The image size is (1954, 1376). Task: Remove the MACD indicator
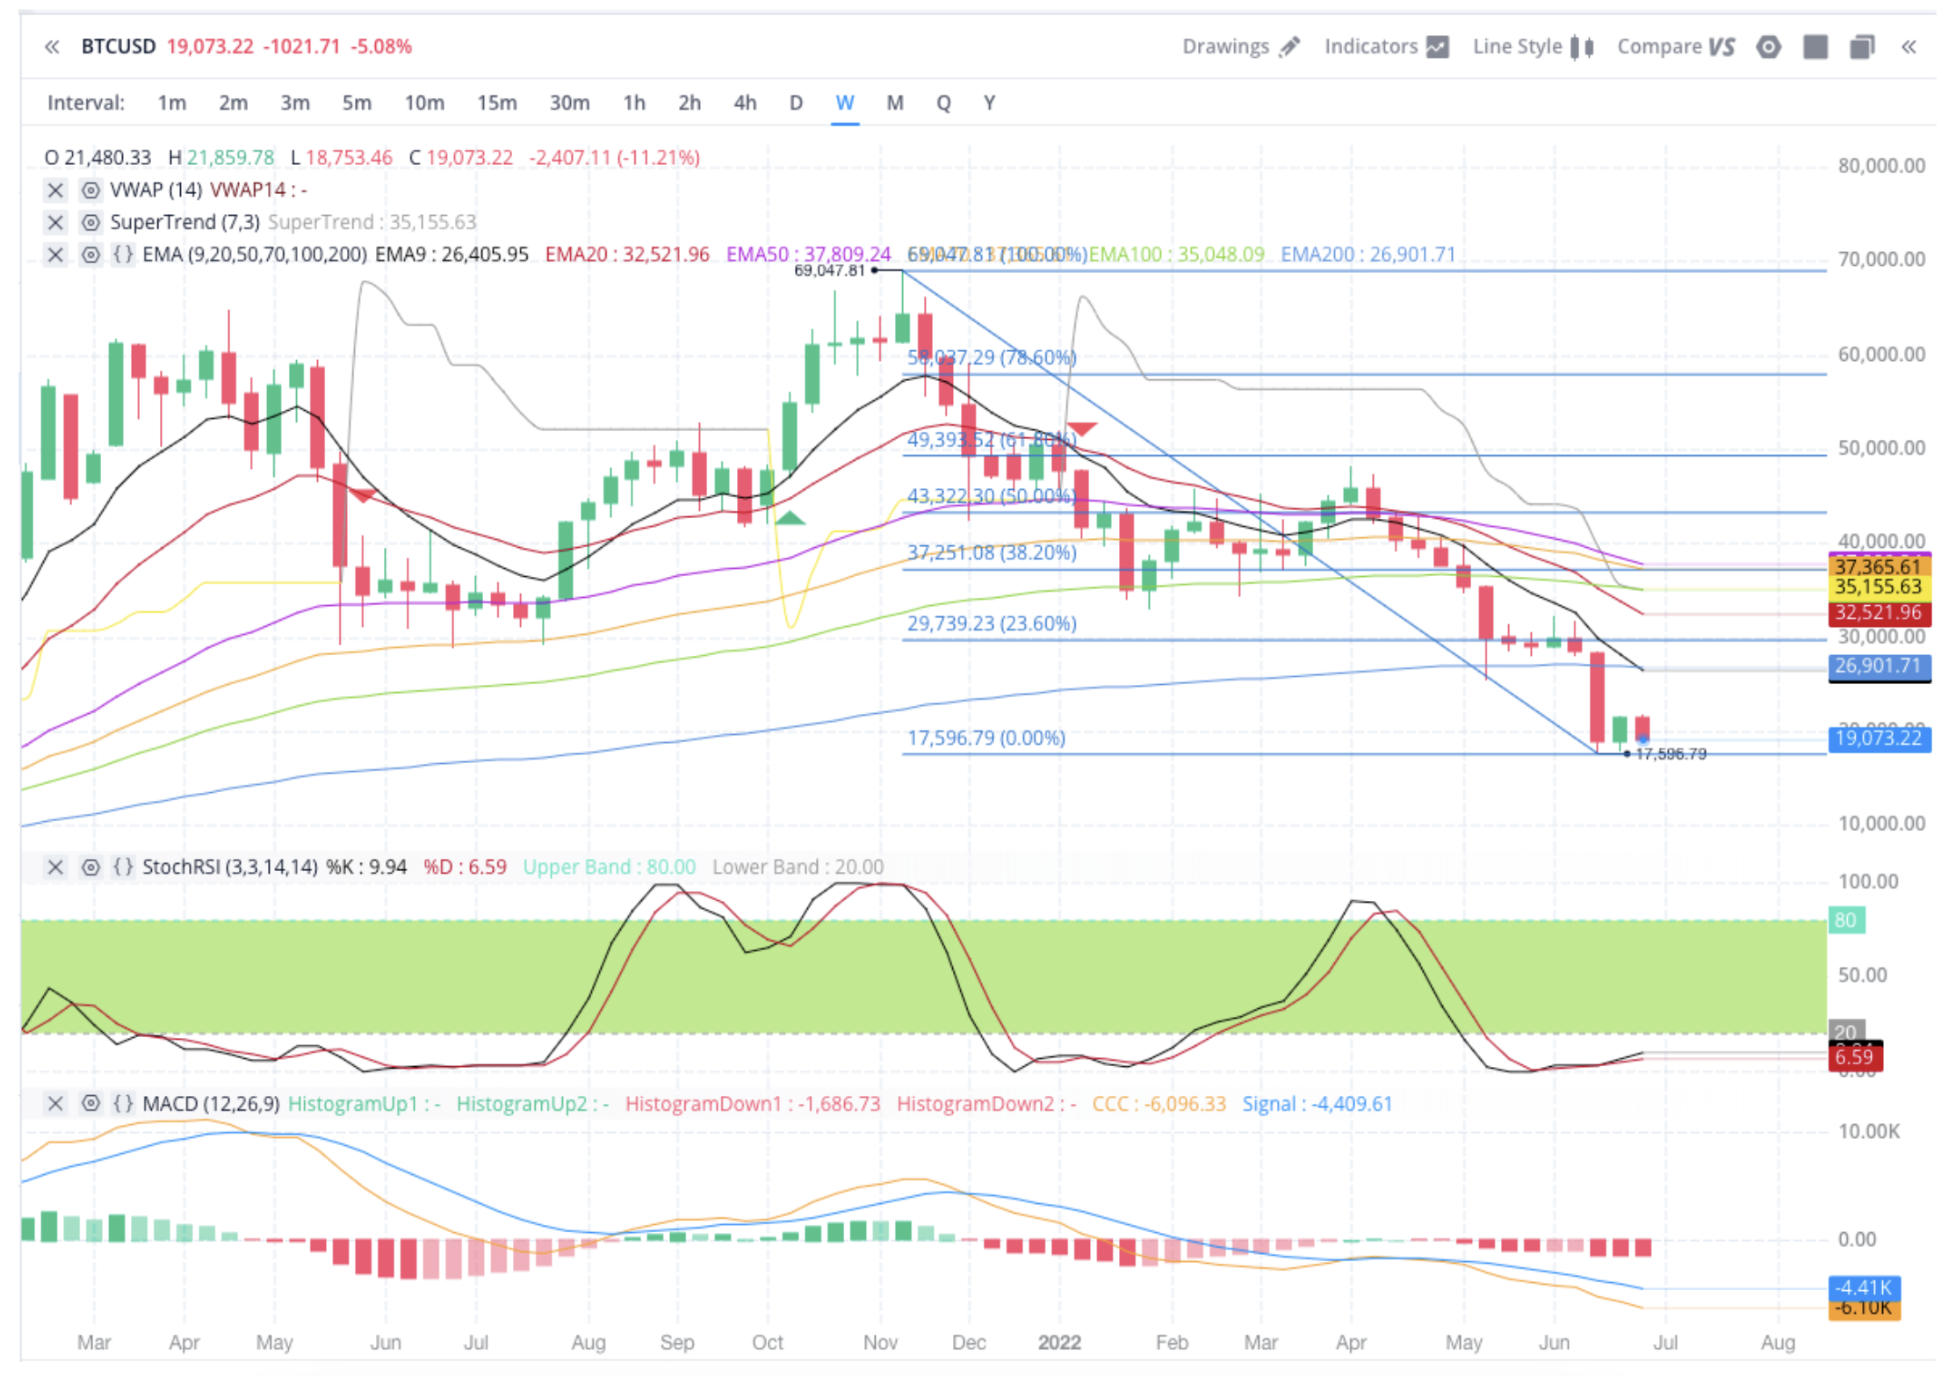[x=56, y=1103]
